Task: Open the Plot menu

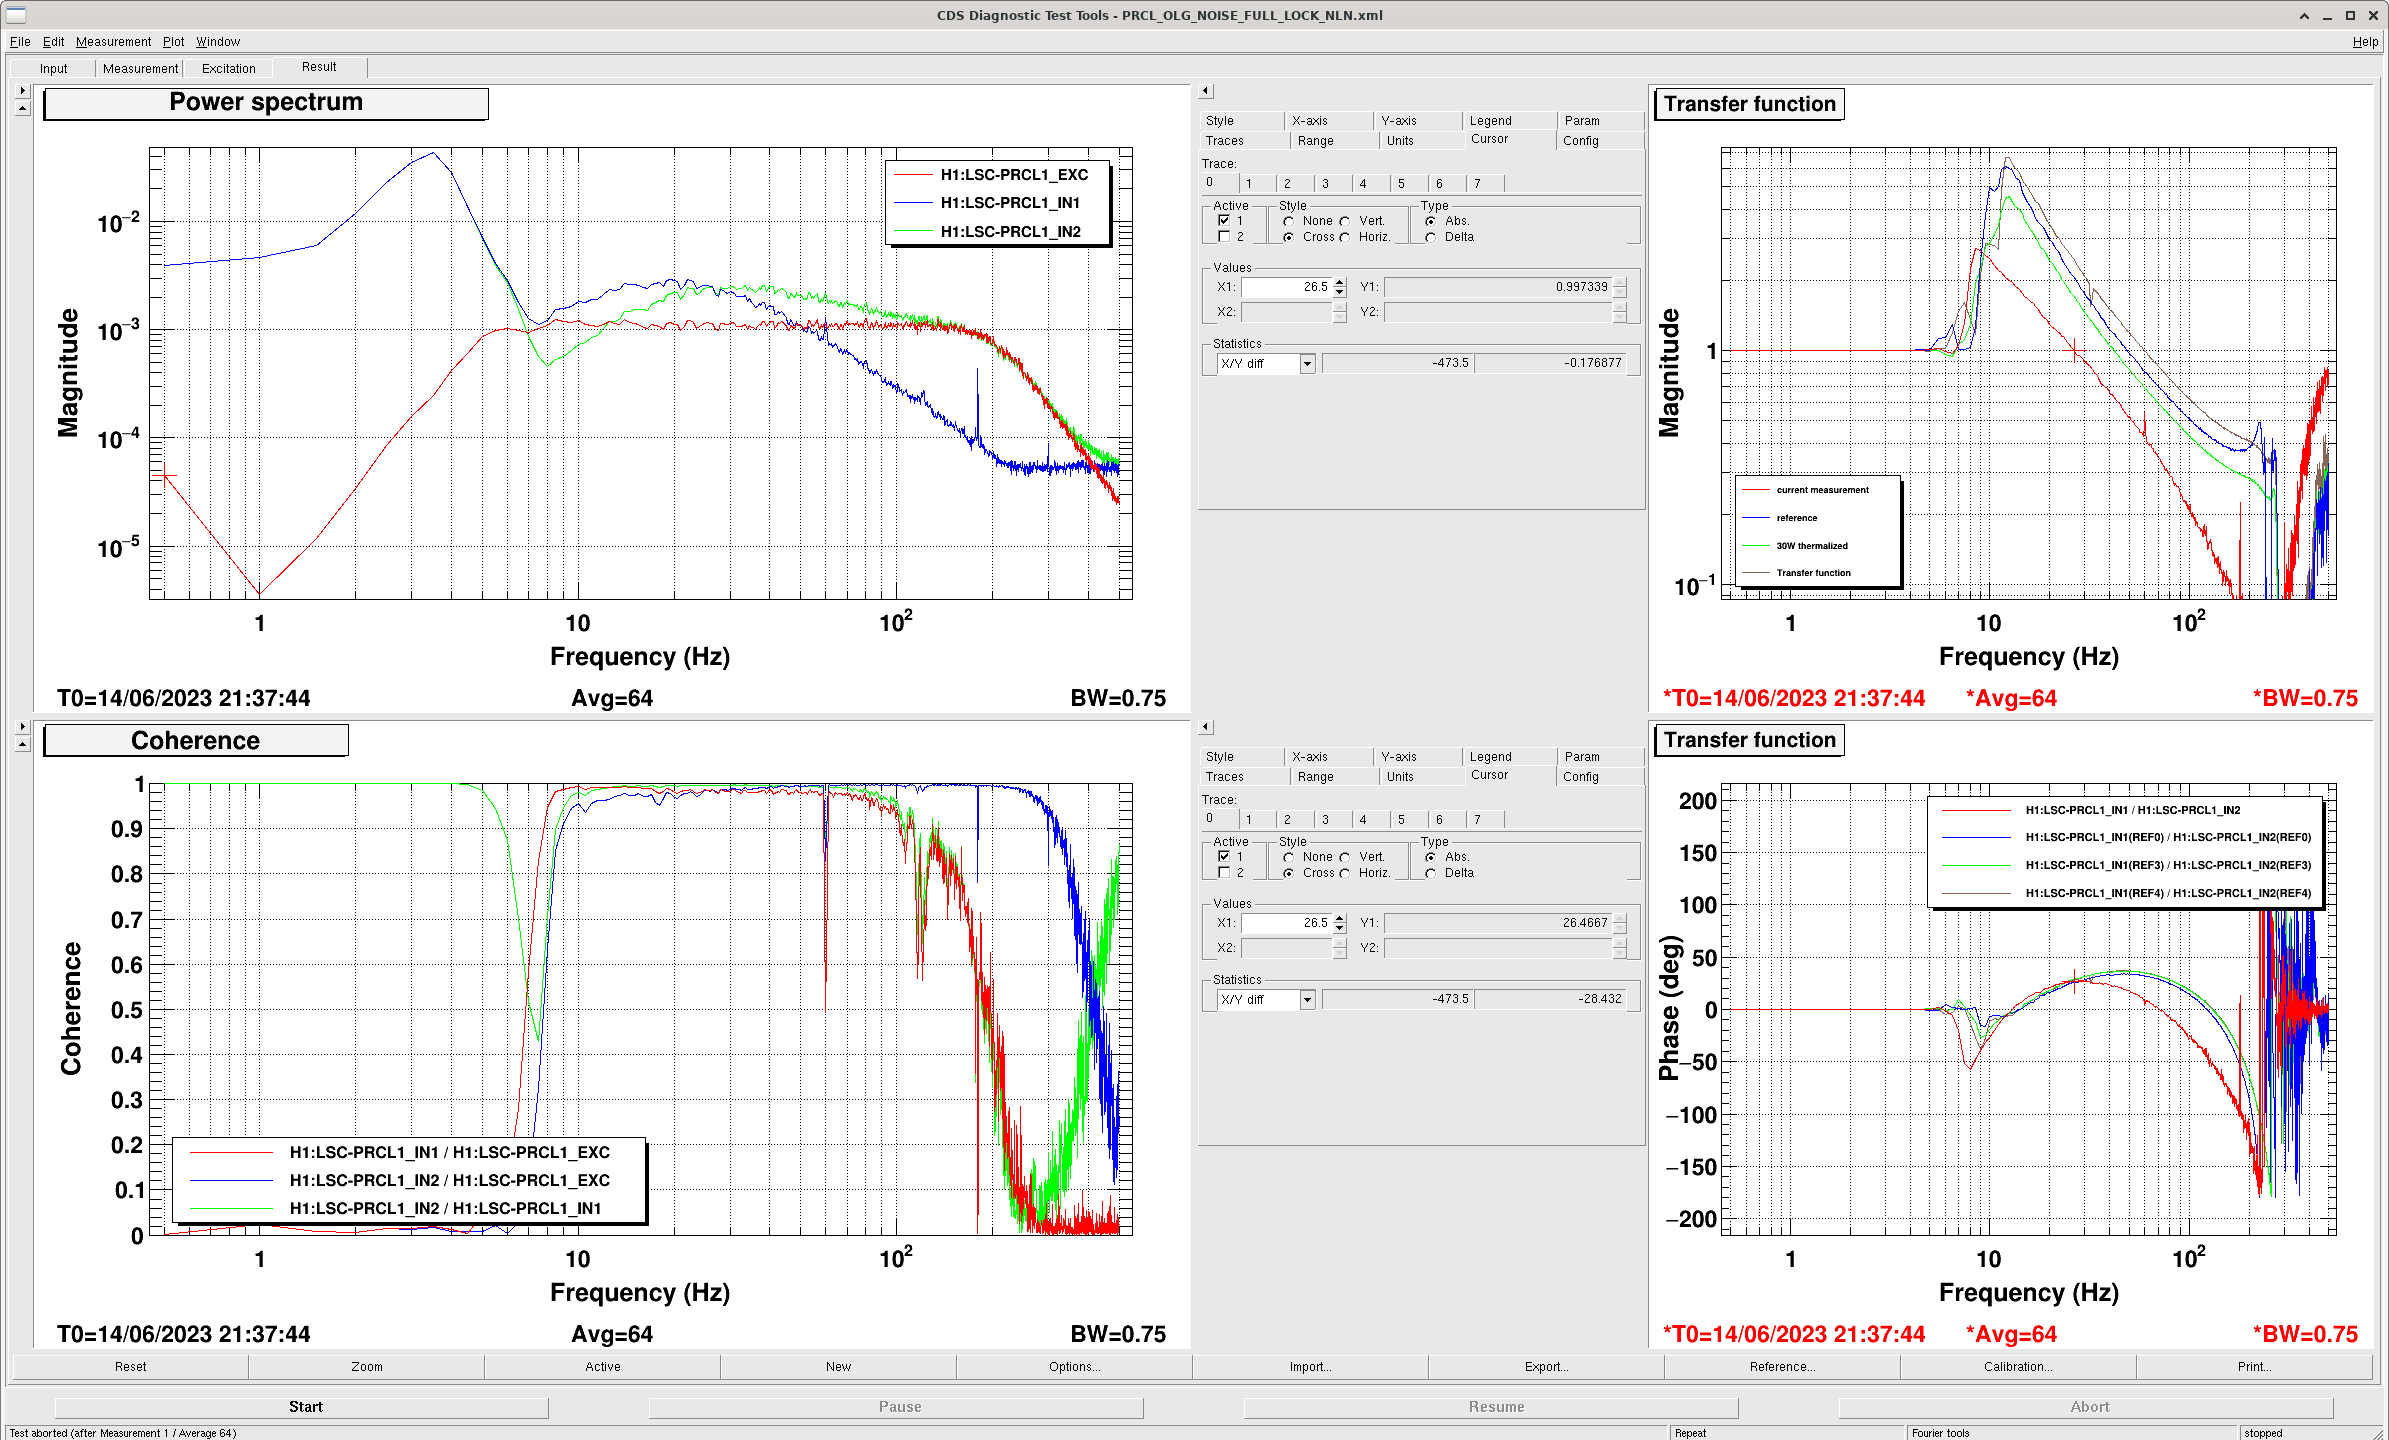Action: [x=173, y=42]
